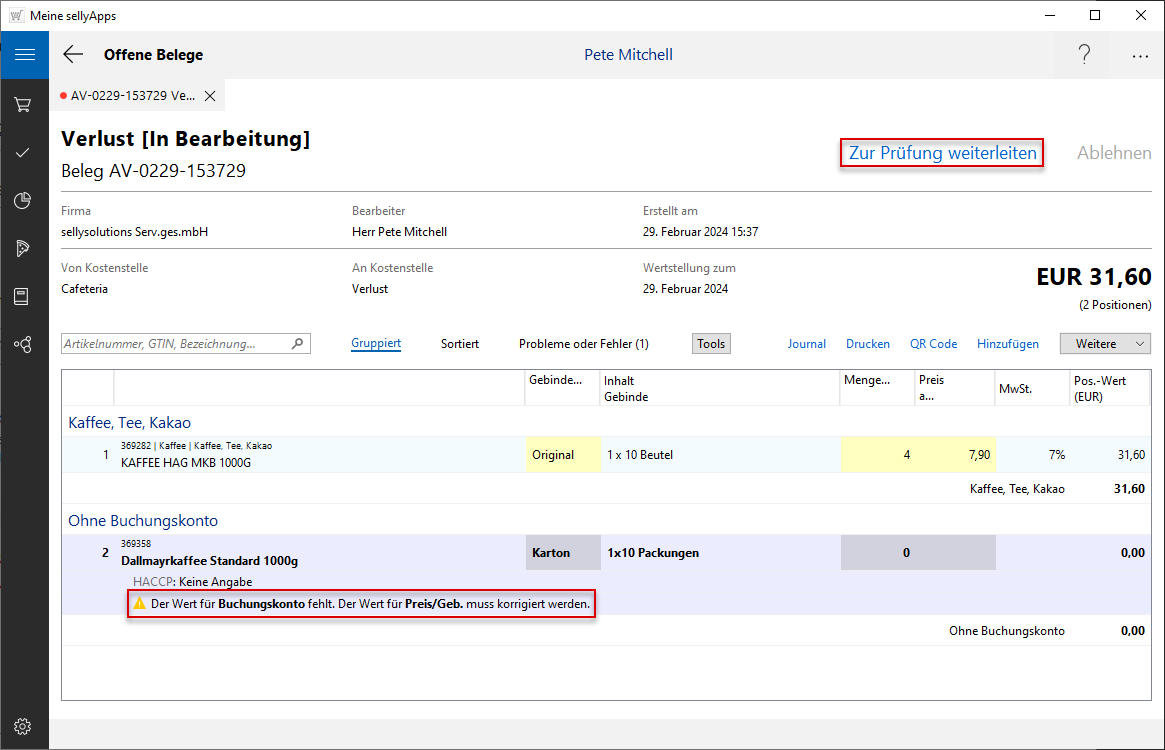Open the pie chart reports icon

pyautogui.click(x=23, y=201)
